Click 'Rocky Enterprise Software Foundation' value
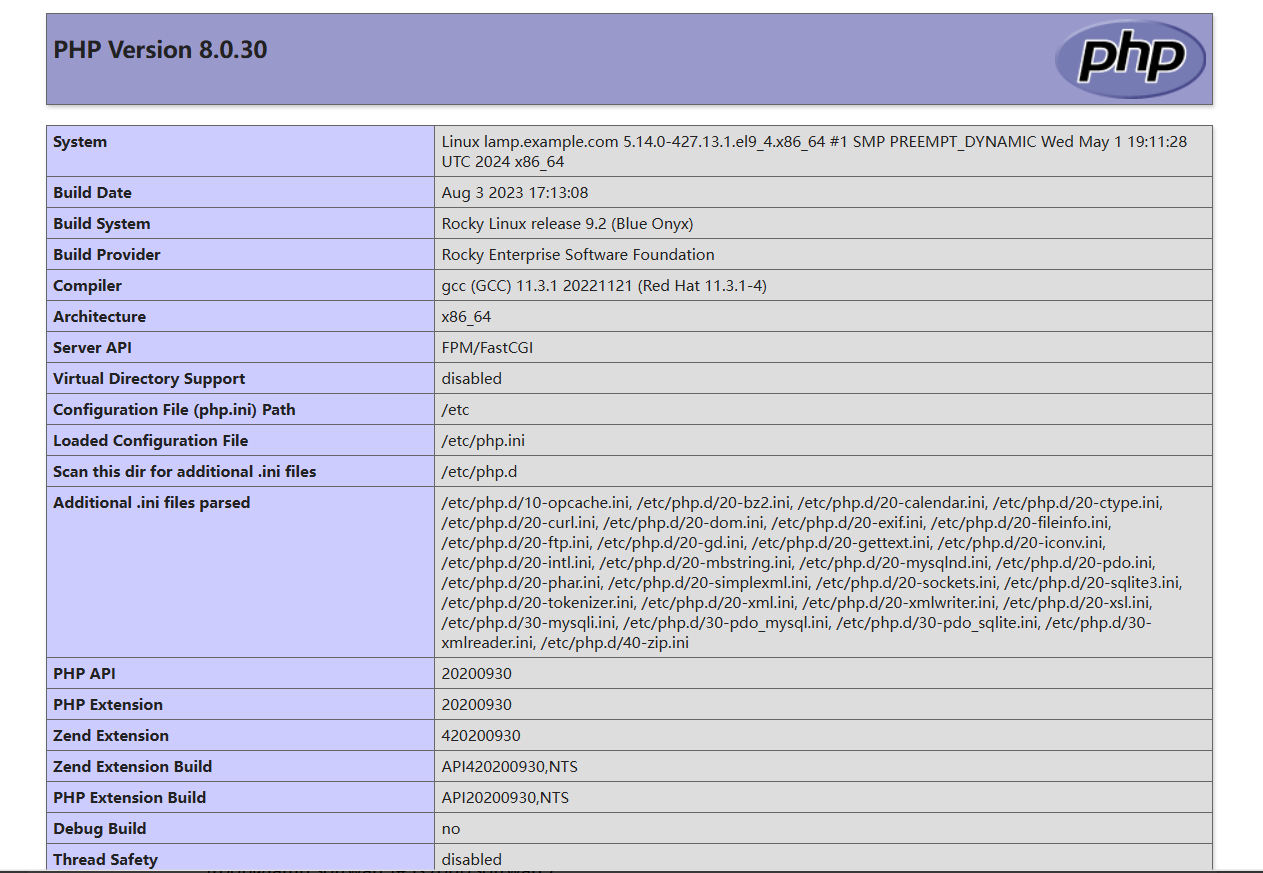This screenshot has width=1263, height=873. pyautogui.click(x=578, y=255)
